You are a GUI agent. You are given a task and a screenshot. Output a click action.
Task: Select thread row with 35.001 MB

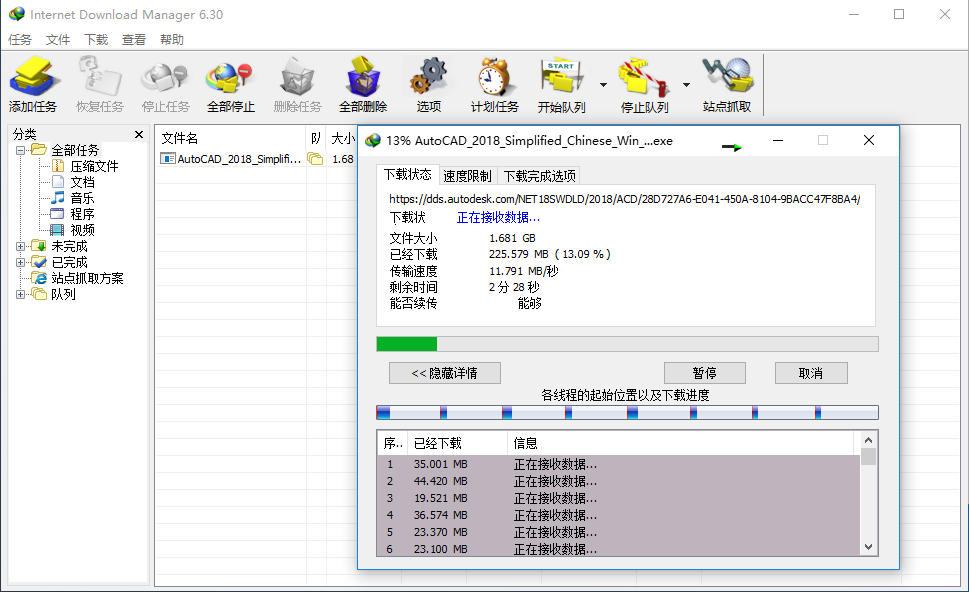click(x=619, y=464)
